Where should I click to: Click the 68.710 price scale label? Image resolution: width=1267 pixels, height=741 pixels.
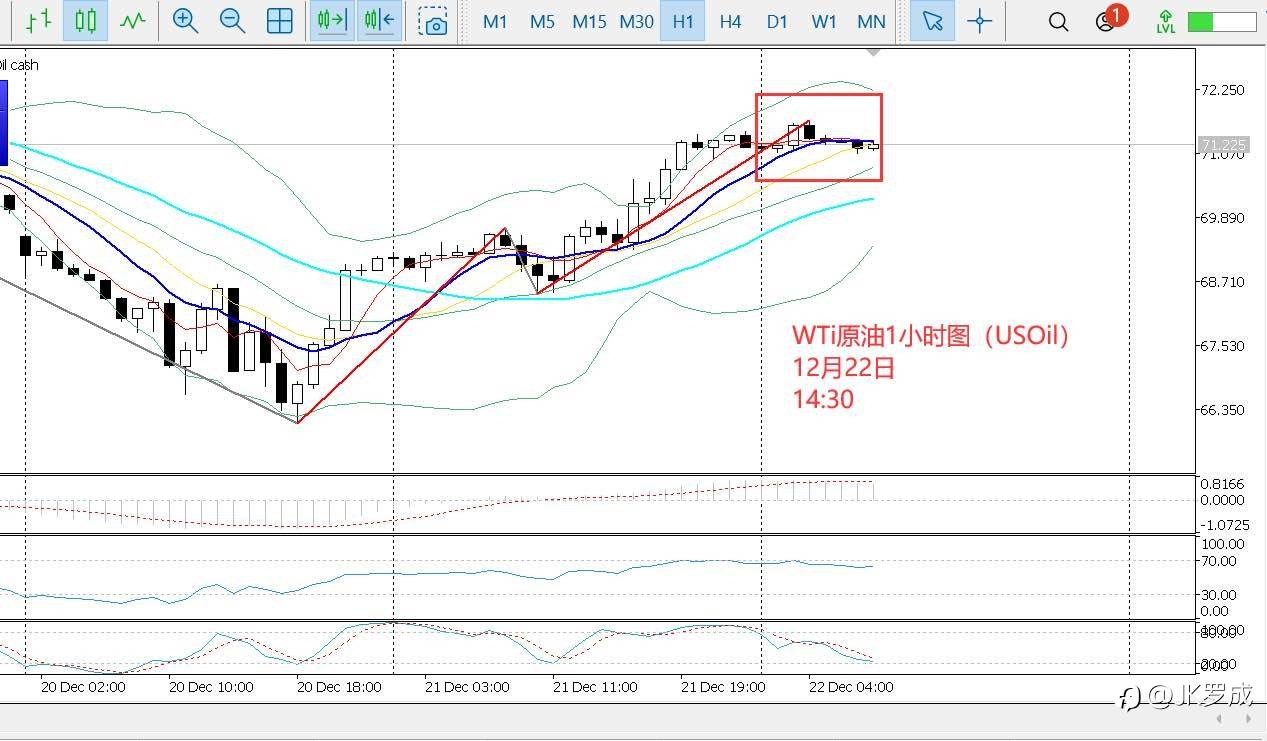tap(1222, 282)
